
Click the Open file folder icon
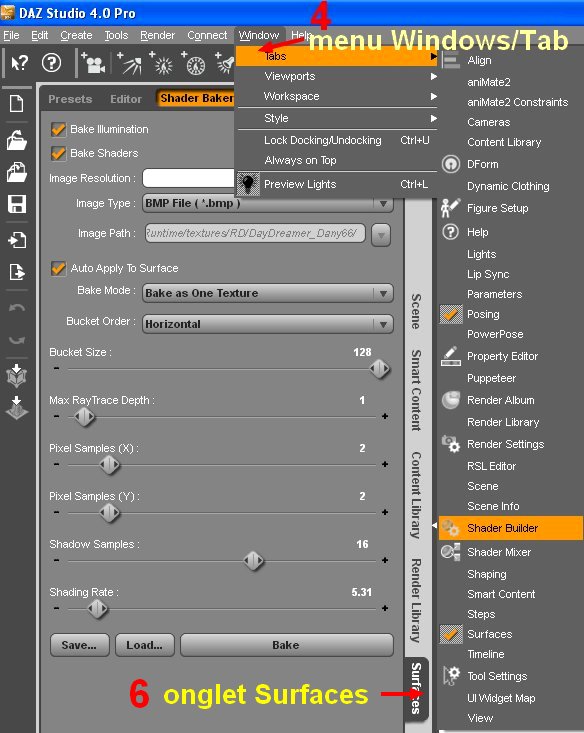pyautogui.click(x=17, y=140)
